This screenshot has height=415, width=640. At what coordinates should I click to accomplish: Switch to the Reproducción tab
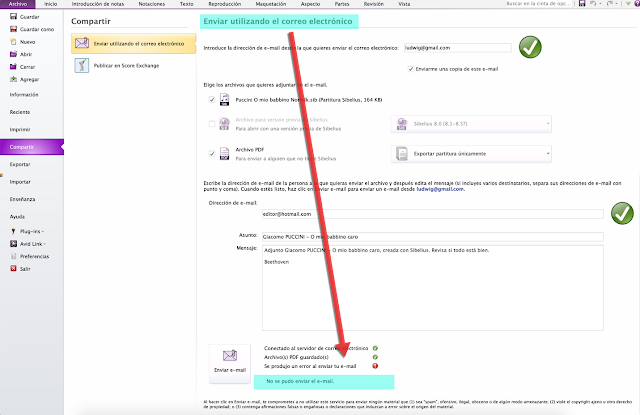point(224,4)
